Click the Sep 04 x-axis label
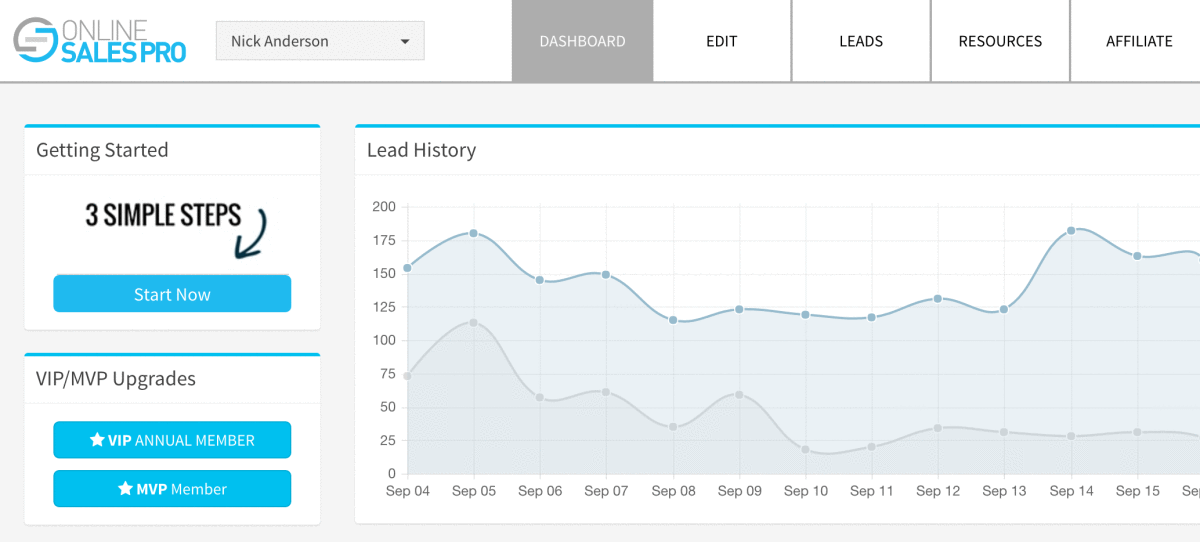The width and height of the screenshot is (1200, 542). tap(408, 491)
